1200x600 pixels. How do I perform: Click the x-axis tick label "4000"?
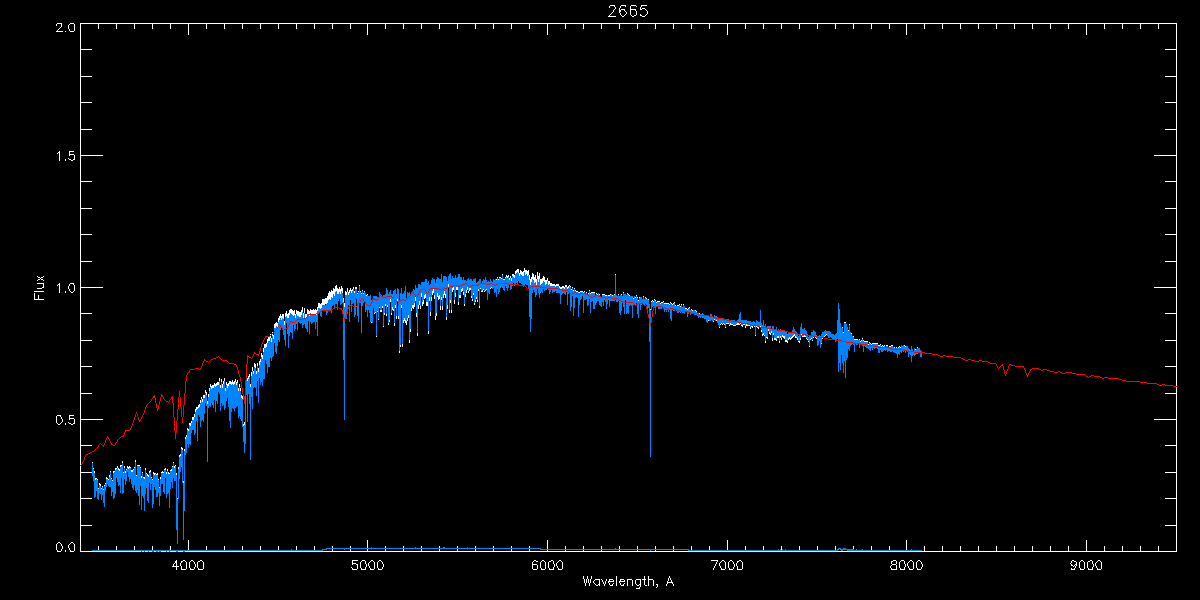[x=188, y=566]
